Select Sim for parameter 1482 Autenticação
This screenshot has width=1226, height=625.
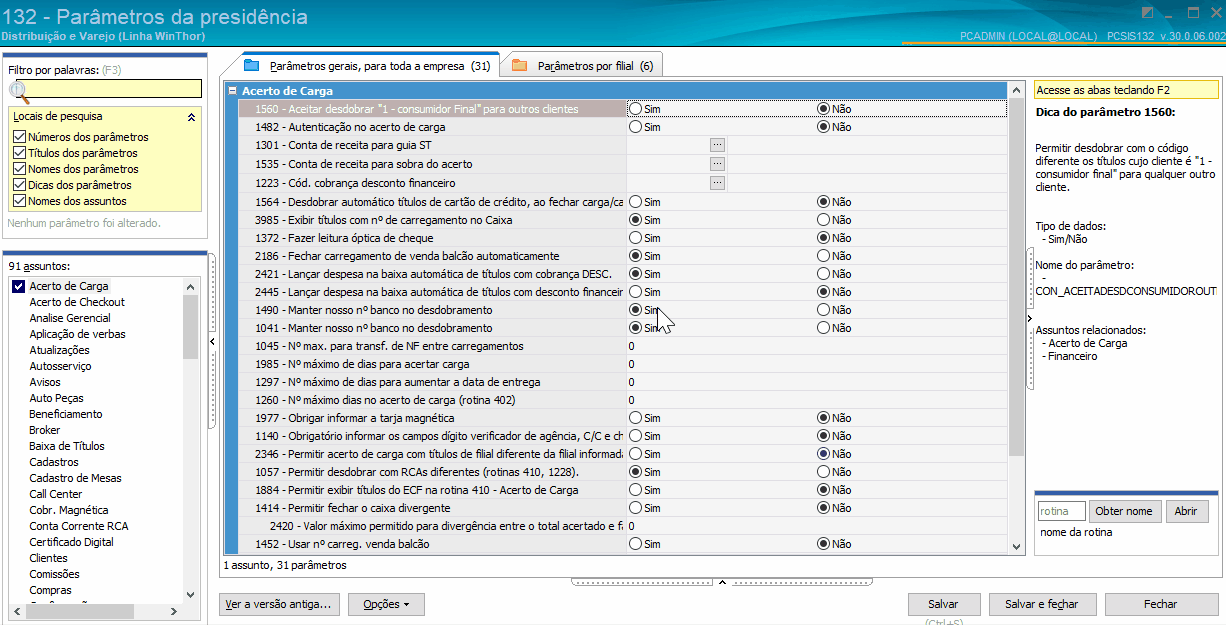pos(635,127)
